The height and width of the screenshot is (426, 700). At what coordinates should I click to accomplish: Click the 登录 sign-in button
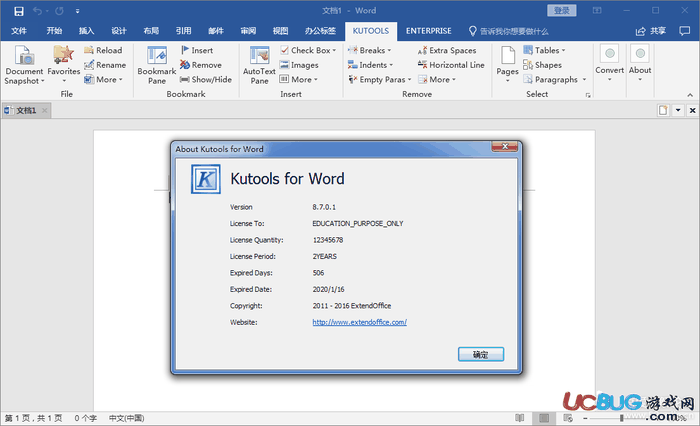click(x=561, y=10)
